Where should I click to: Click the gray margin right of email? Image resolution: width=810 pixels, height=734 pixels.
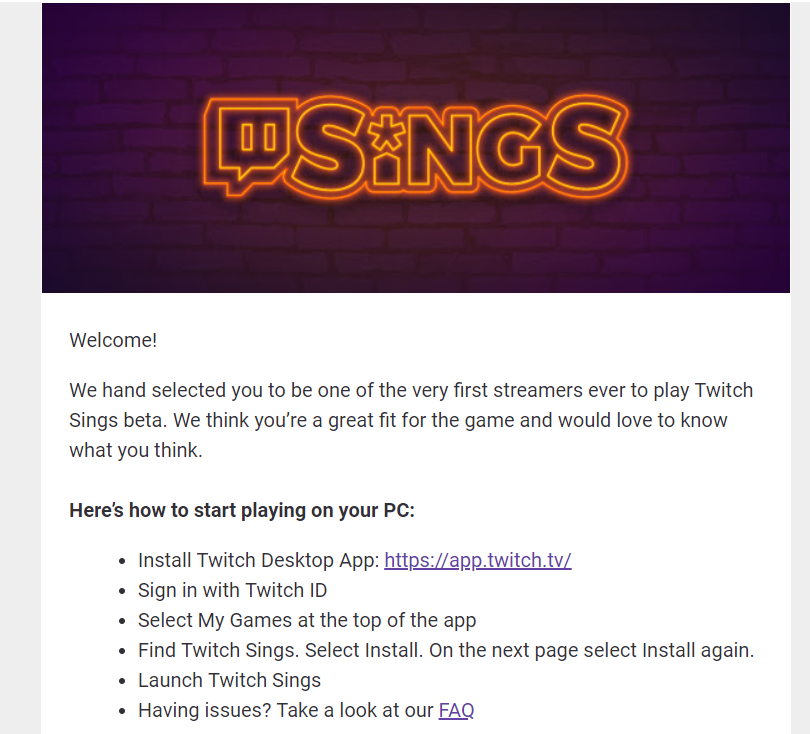point(799,400)
